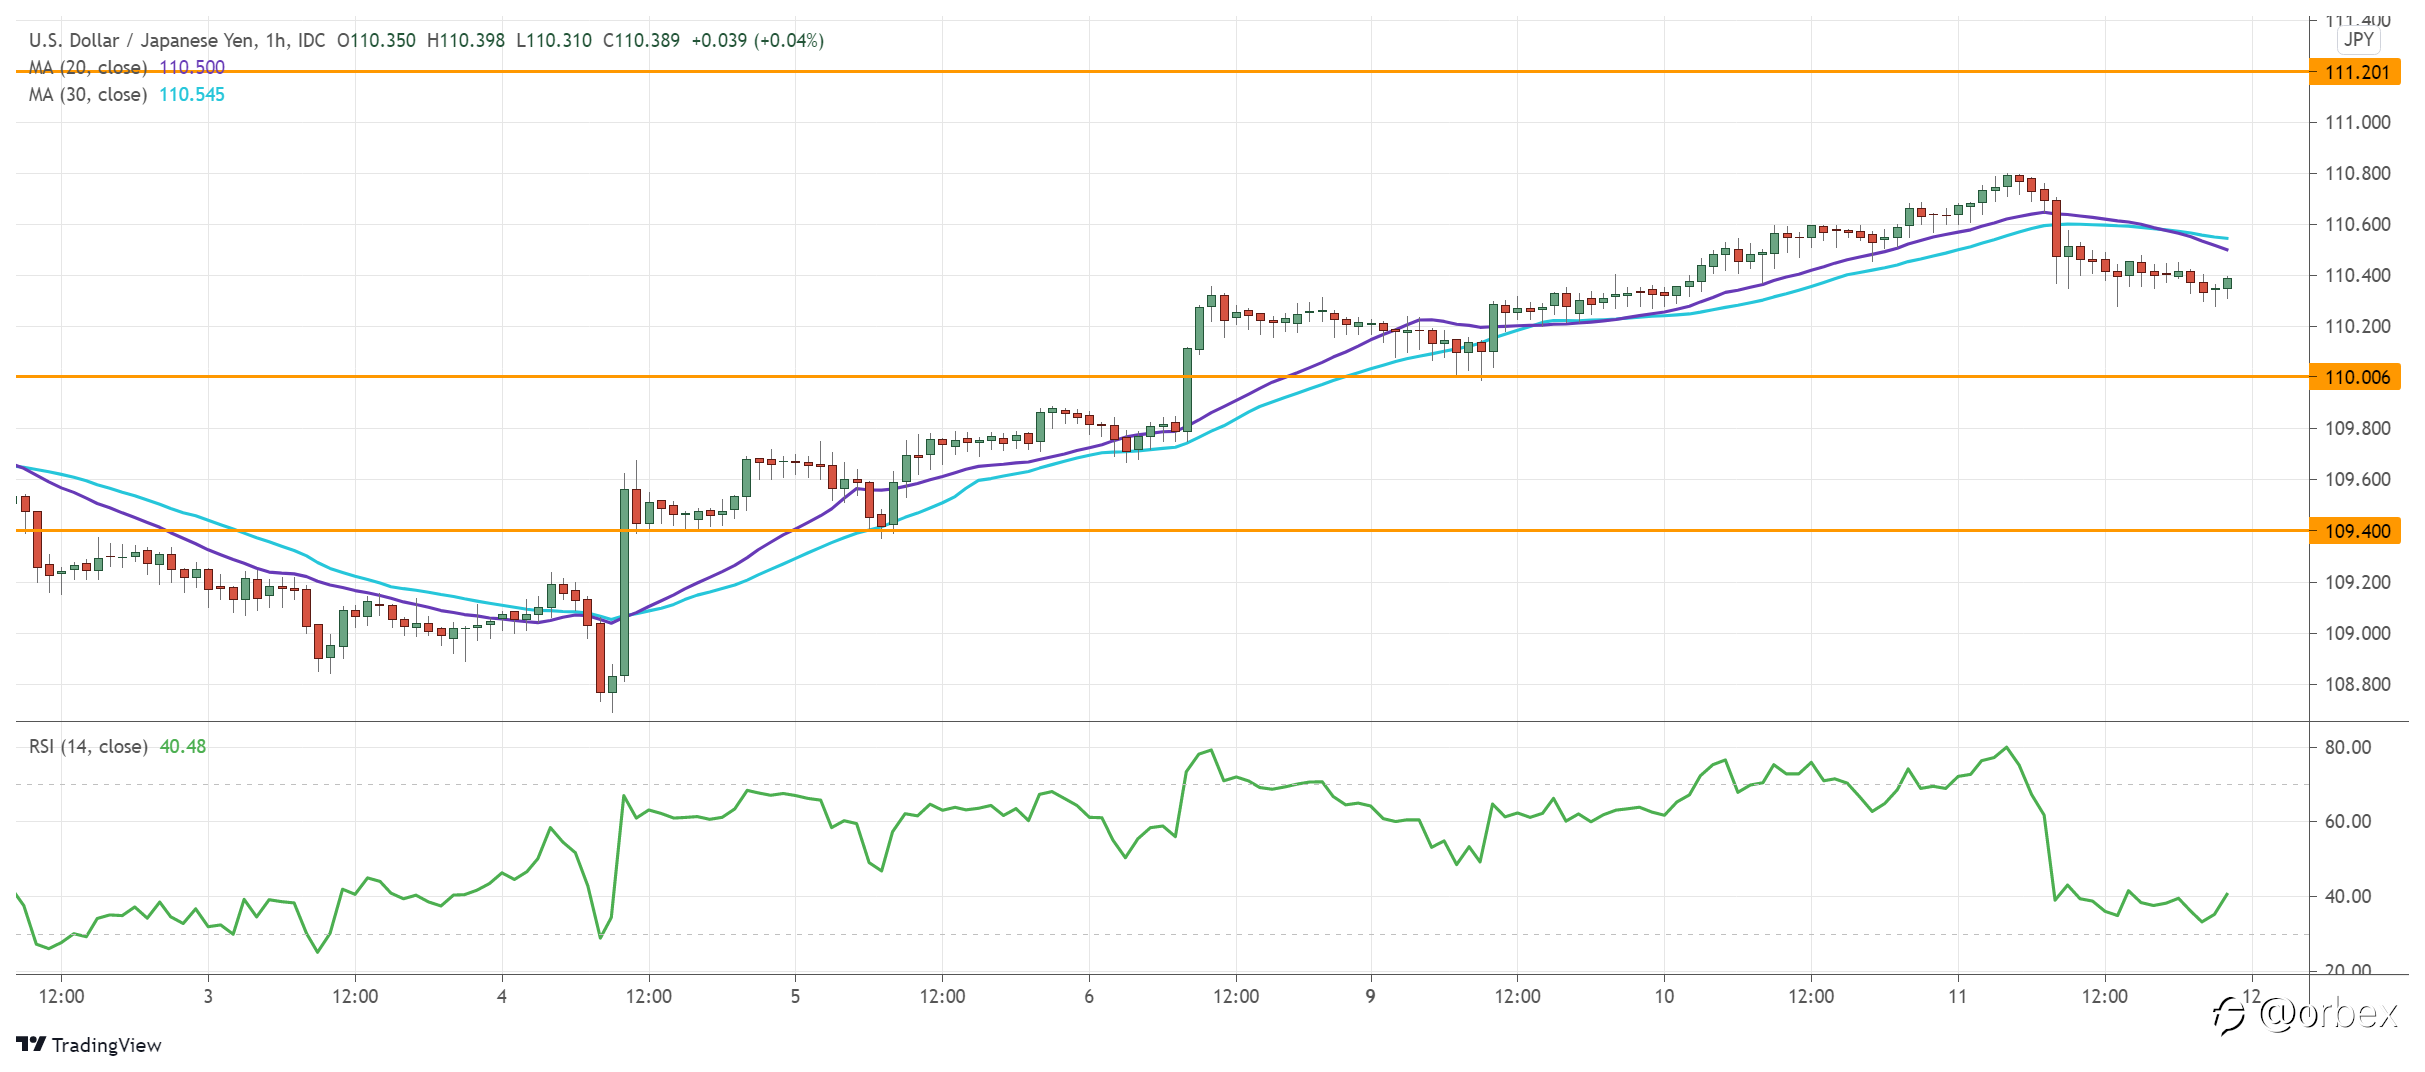Select the date 5 on the time axis
Image resolution: width=2425 pixels, height=1072 pixels.
click(x=795, y=996)
